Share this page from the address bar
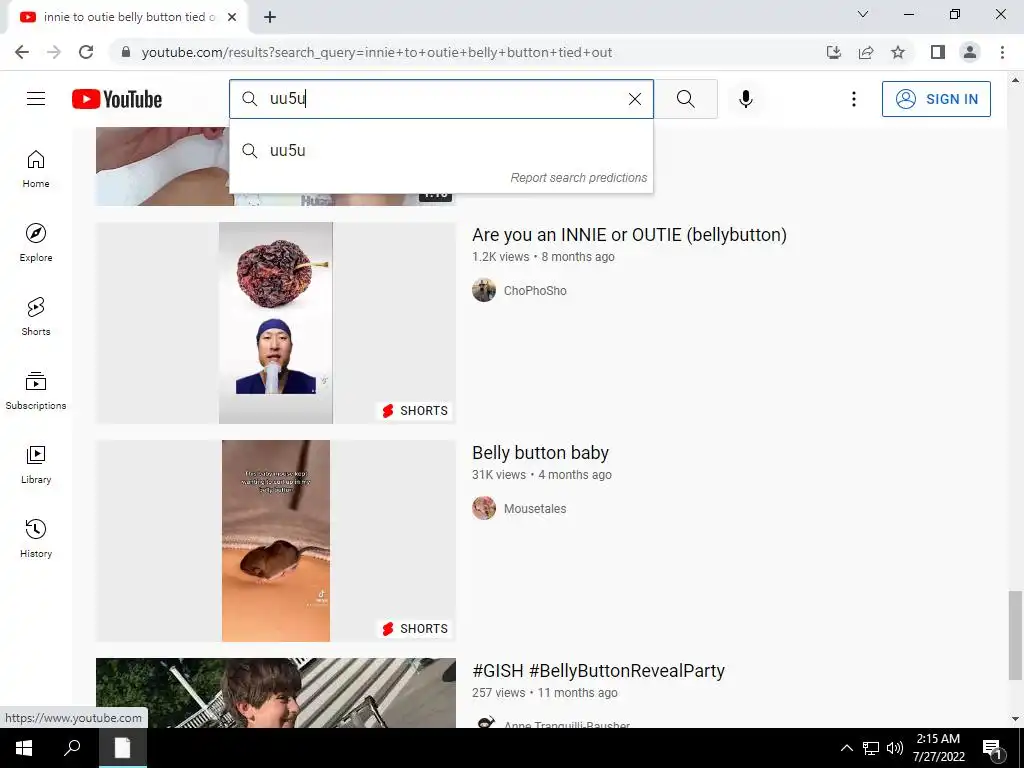 point(866,52)
